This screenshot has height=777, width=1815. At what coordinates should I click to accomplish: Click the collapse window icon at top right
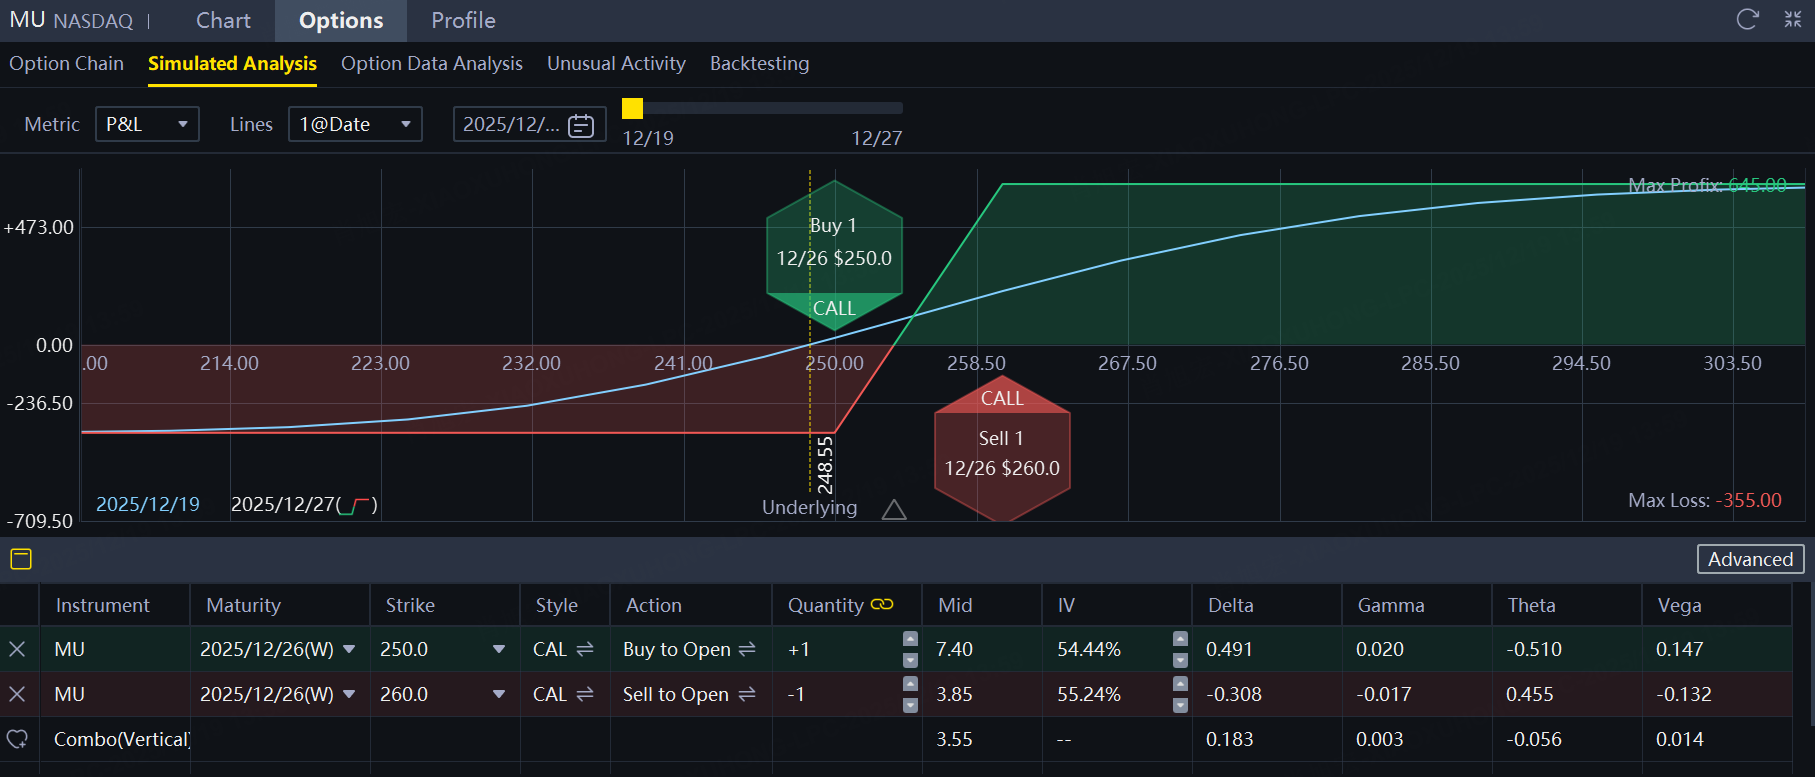click(x=1793, y=19)
